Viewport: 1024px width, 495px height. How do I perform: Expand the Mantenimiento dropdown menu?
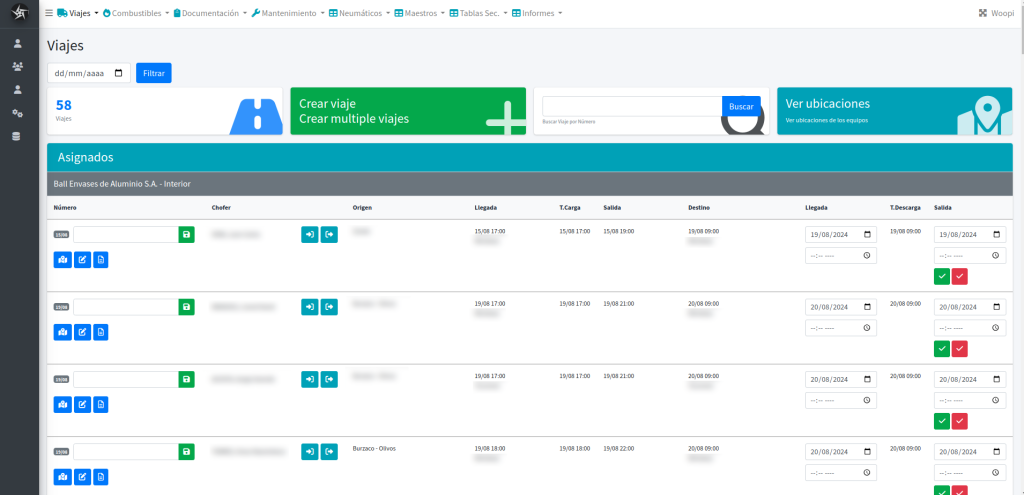288,13
